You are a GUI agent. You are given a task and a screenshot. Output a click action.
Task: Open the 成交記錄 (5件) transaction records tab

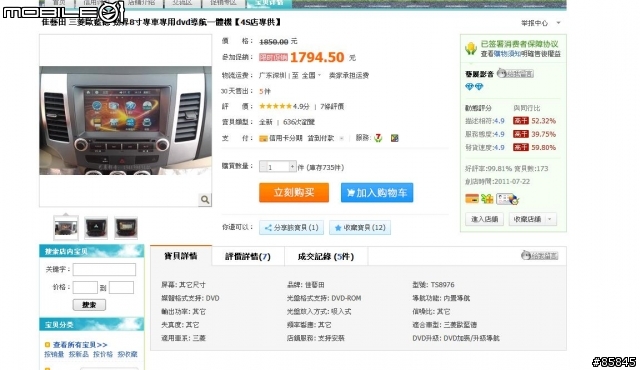(x=326, y=257)
